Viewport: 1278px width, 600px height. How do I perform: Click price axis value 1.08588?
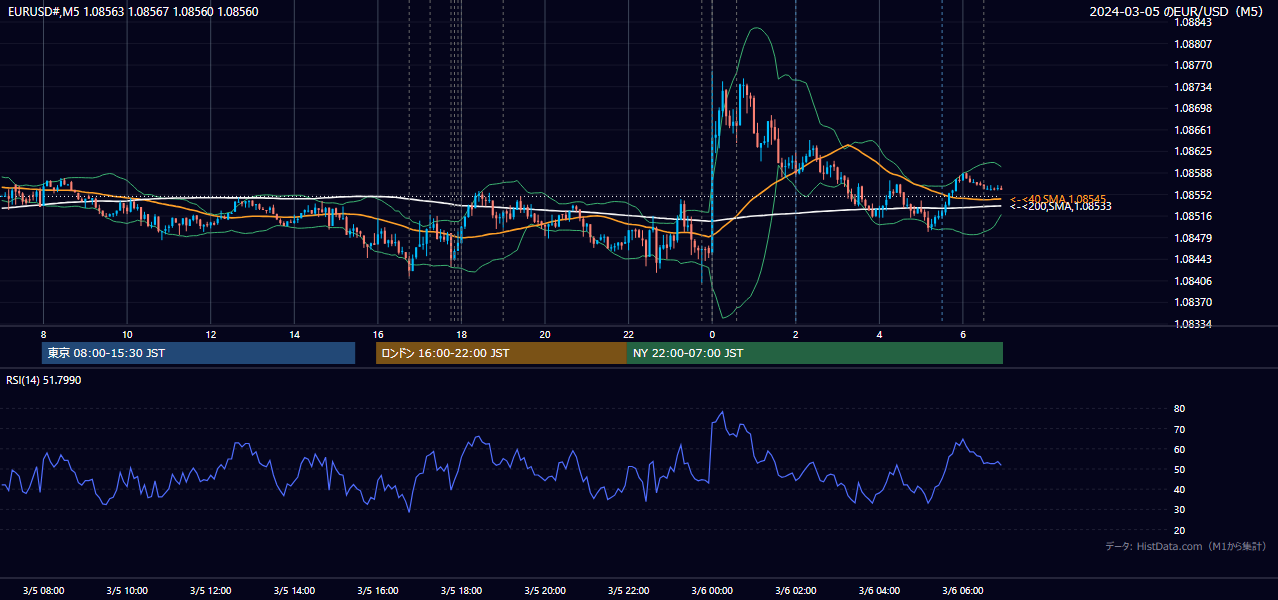(1193, 173)
